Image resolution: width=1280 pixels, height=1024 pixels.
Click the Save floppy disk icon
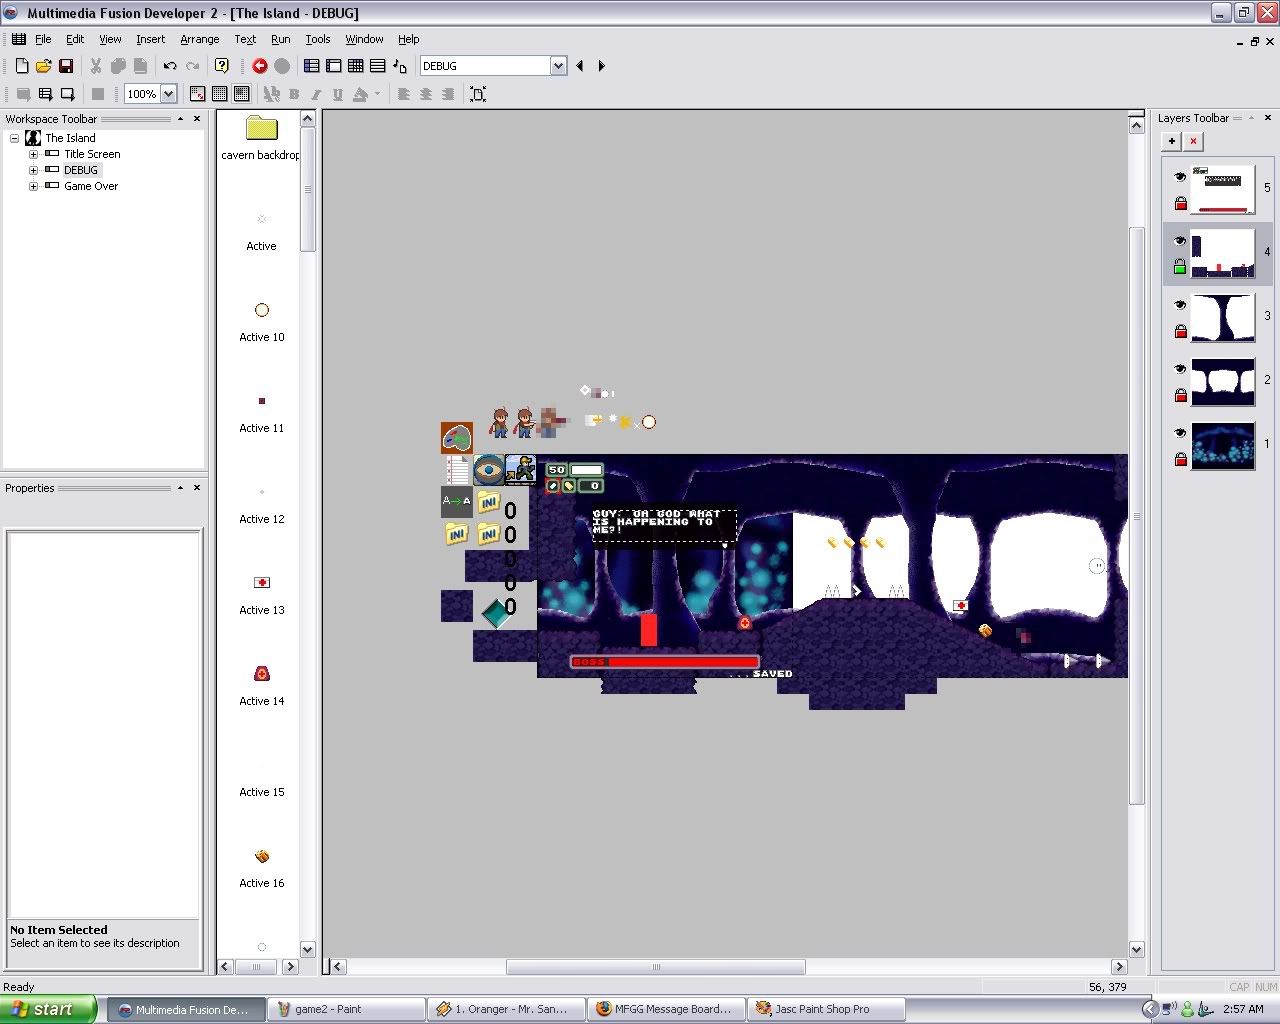pyautogui.click(x=66, y=66)
